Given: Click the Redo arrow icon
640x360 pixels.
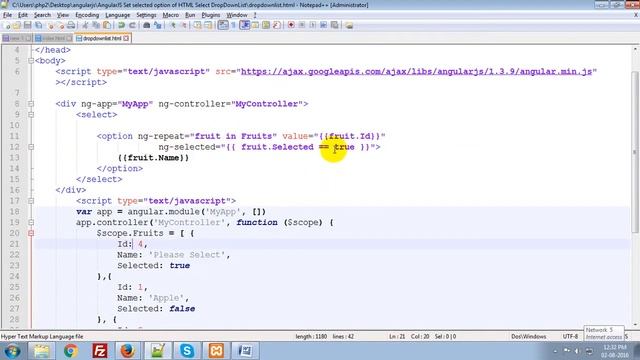Looking at the screenshot, I should (133, 25).
